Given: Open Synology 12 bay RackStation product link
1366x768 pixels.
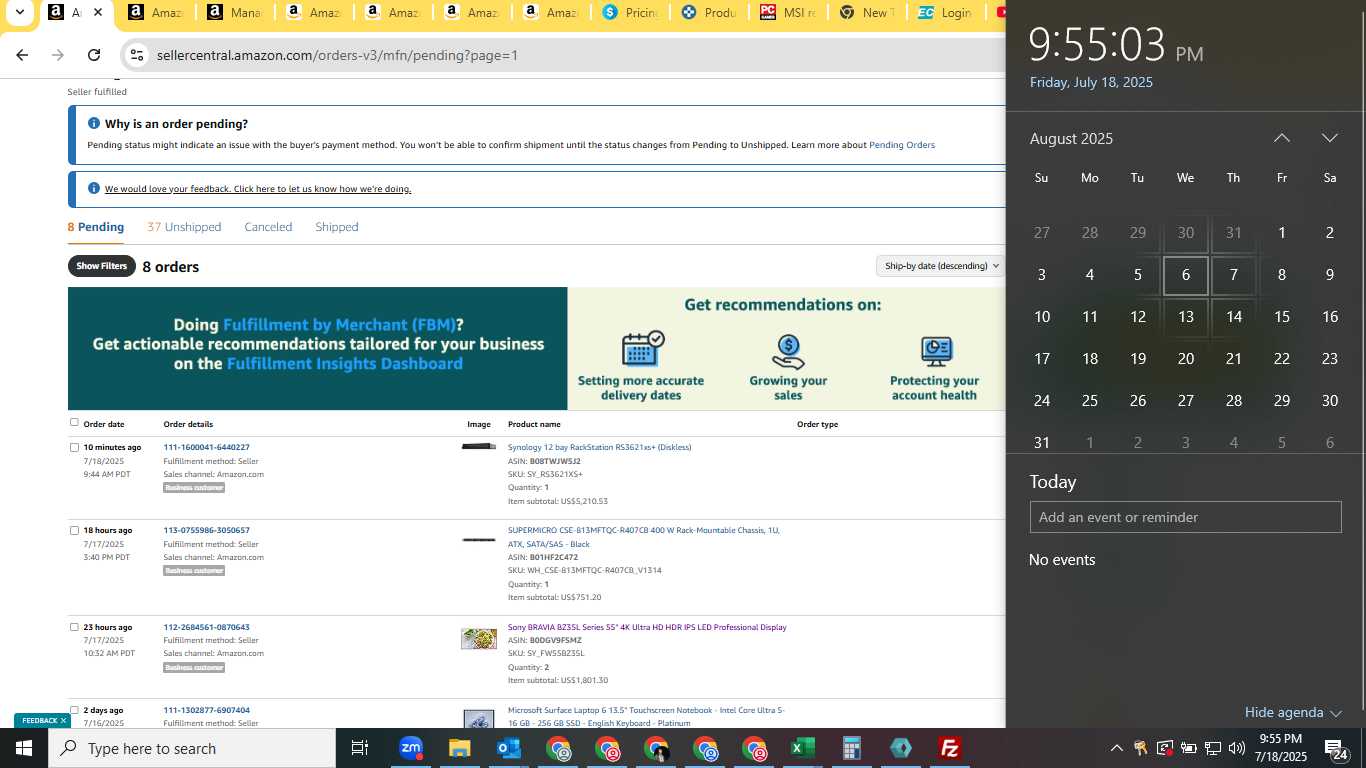Looking at the screenshot, I should pyautogui.click(x=599, y=447).
